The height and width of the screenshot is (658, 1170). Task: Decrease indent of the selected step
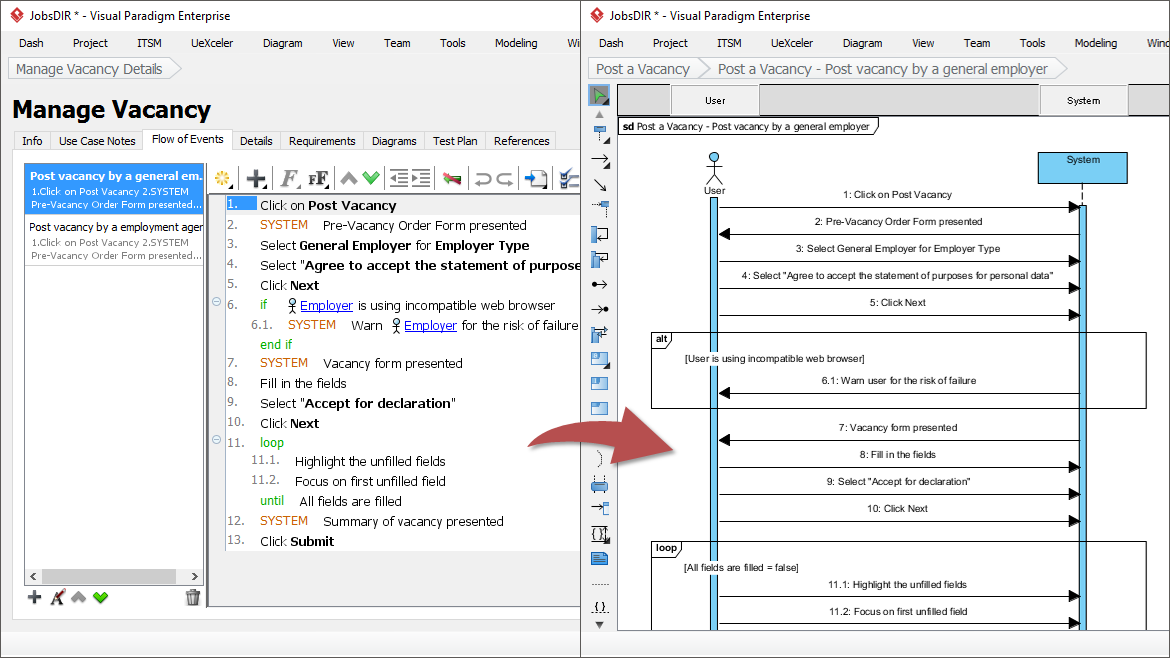pos(399,178)
